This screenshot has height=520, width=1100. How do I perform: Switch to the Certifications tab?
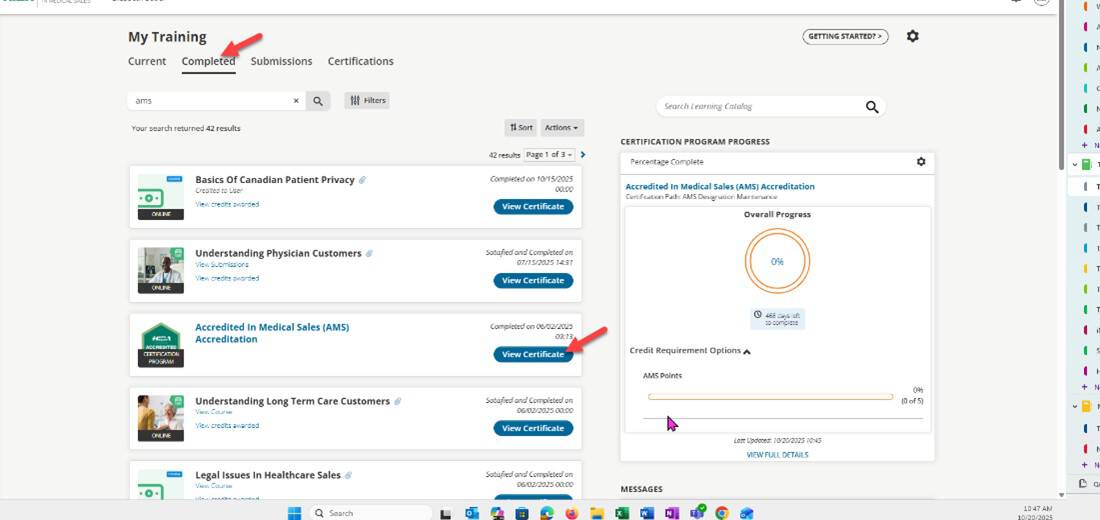(360, 62)
